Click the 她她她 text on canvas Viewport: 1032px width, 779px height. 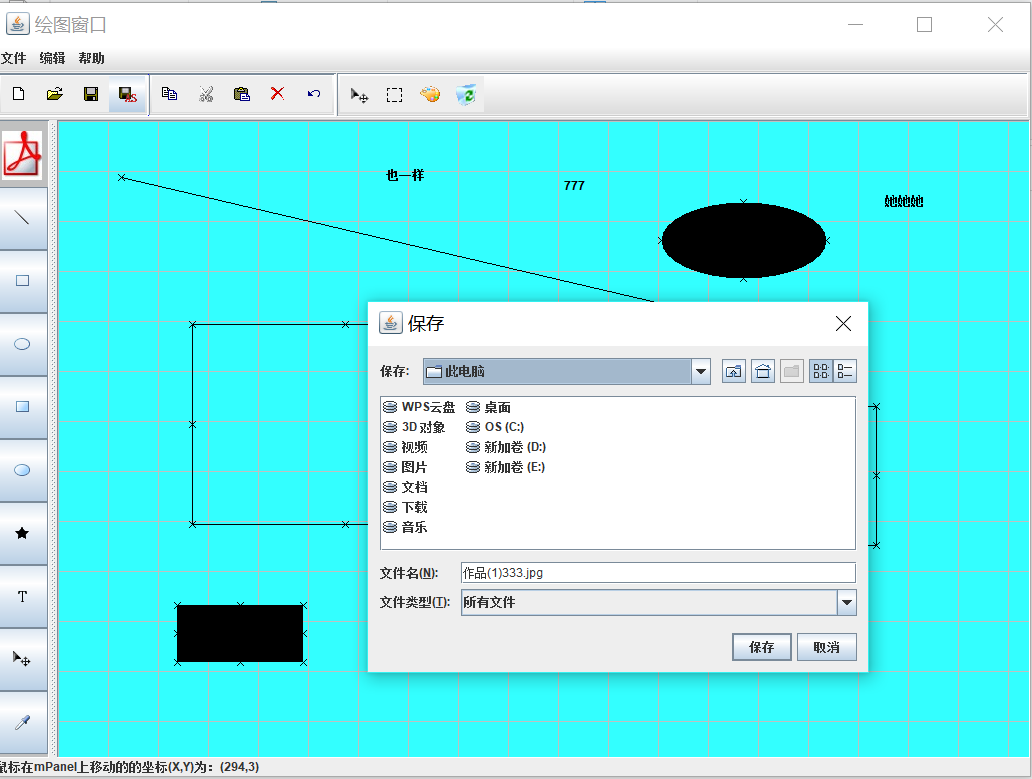point(904,201)
